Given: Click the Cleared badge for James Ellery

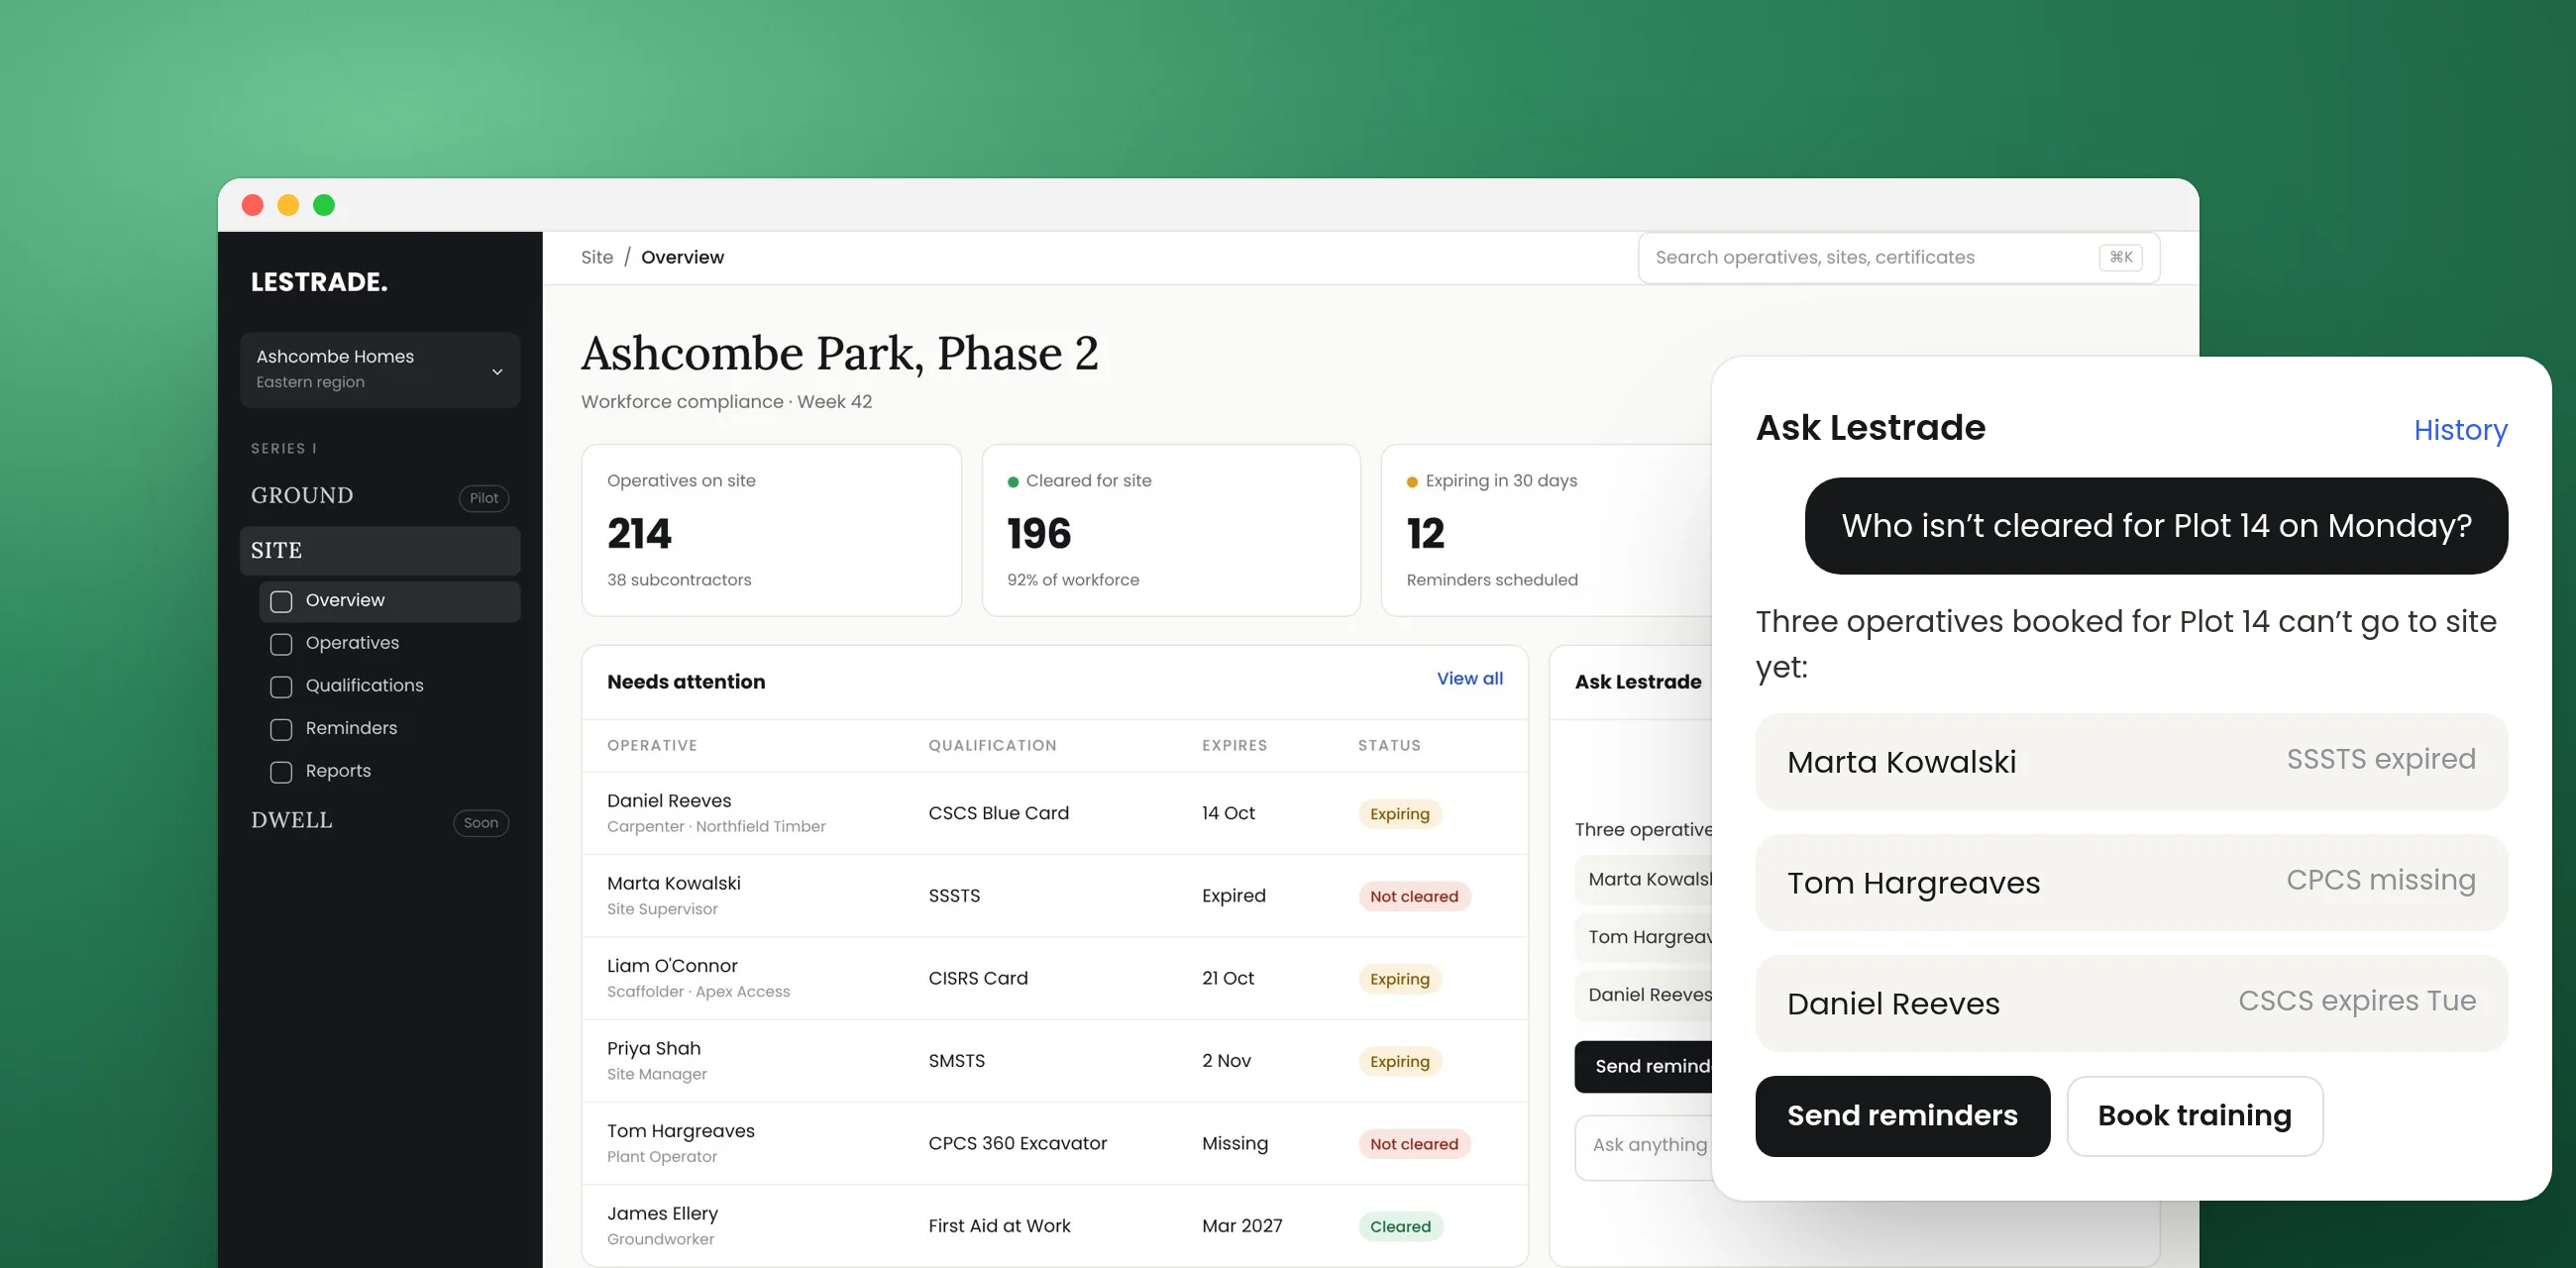Looking at the screenshot, I should (1399, 1226).
